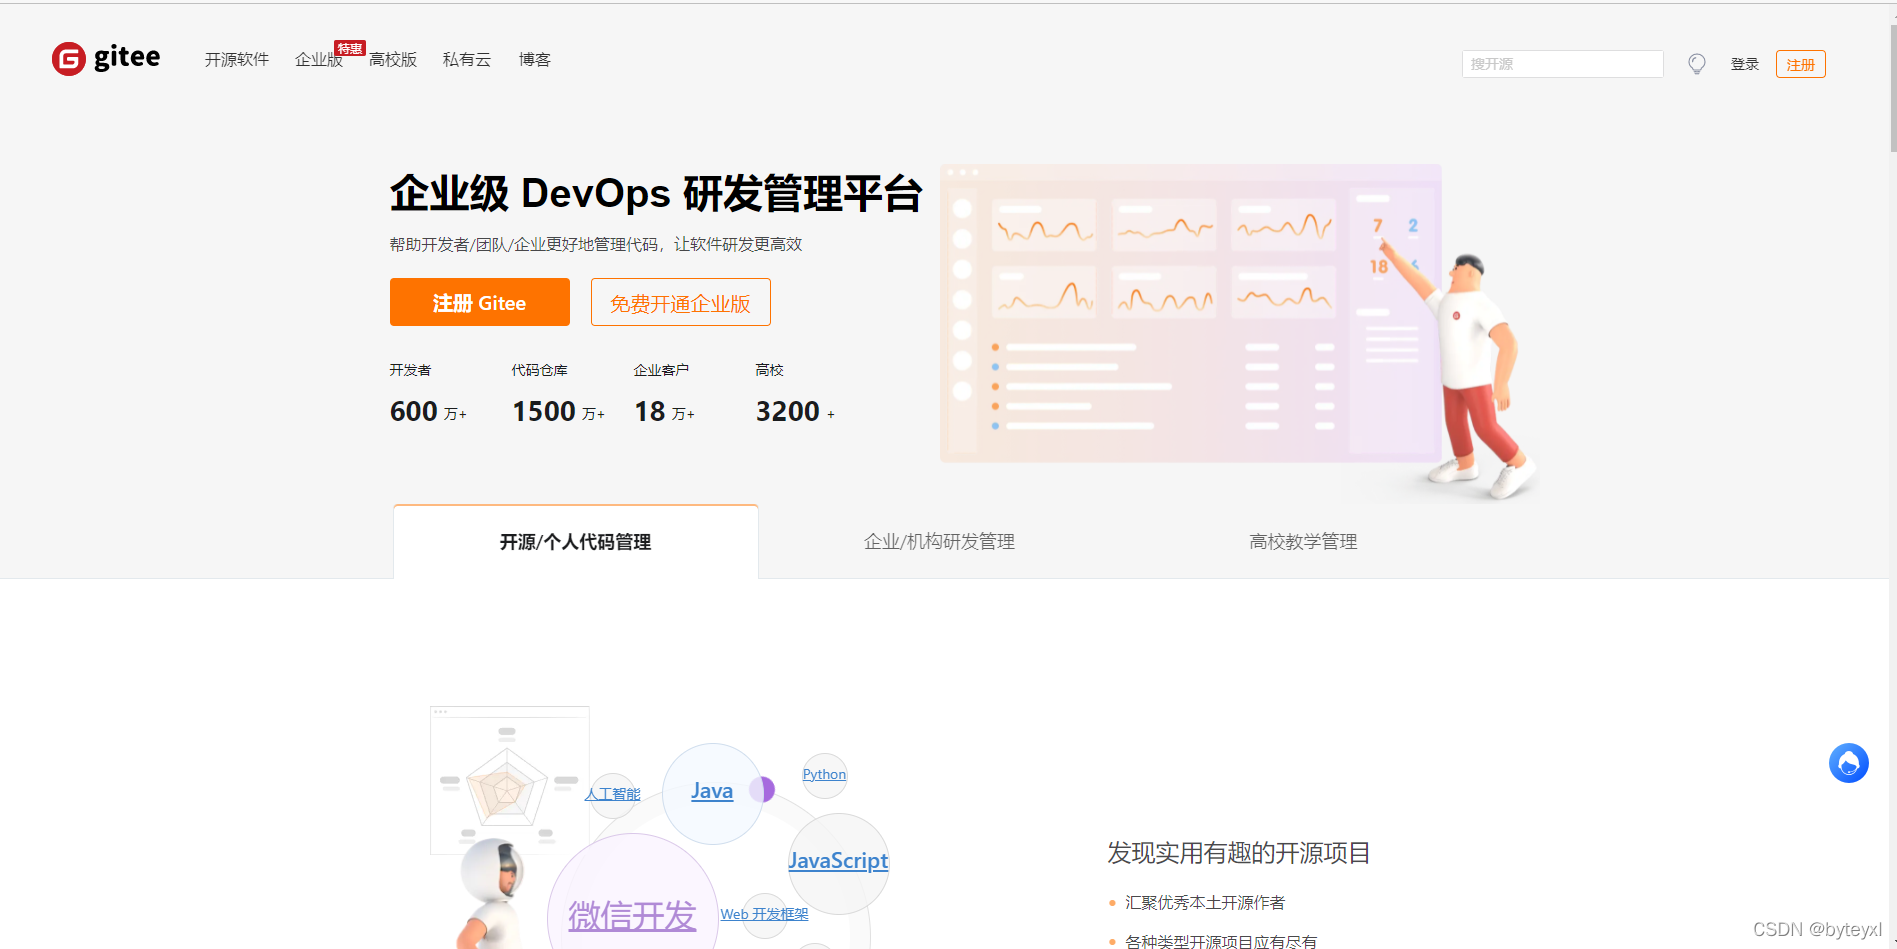Open the Java topic bubble link
This screenshot has height=949, width=1897.
712,791
